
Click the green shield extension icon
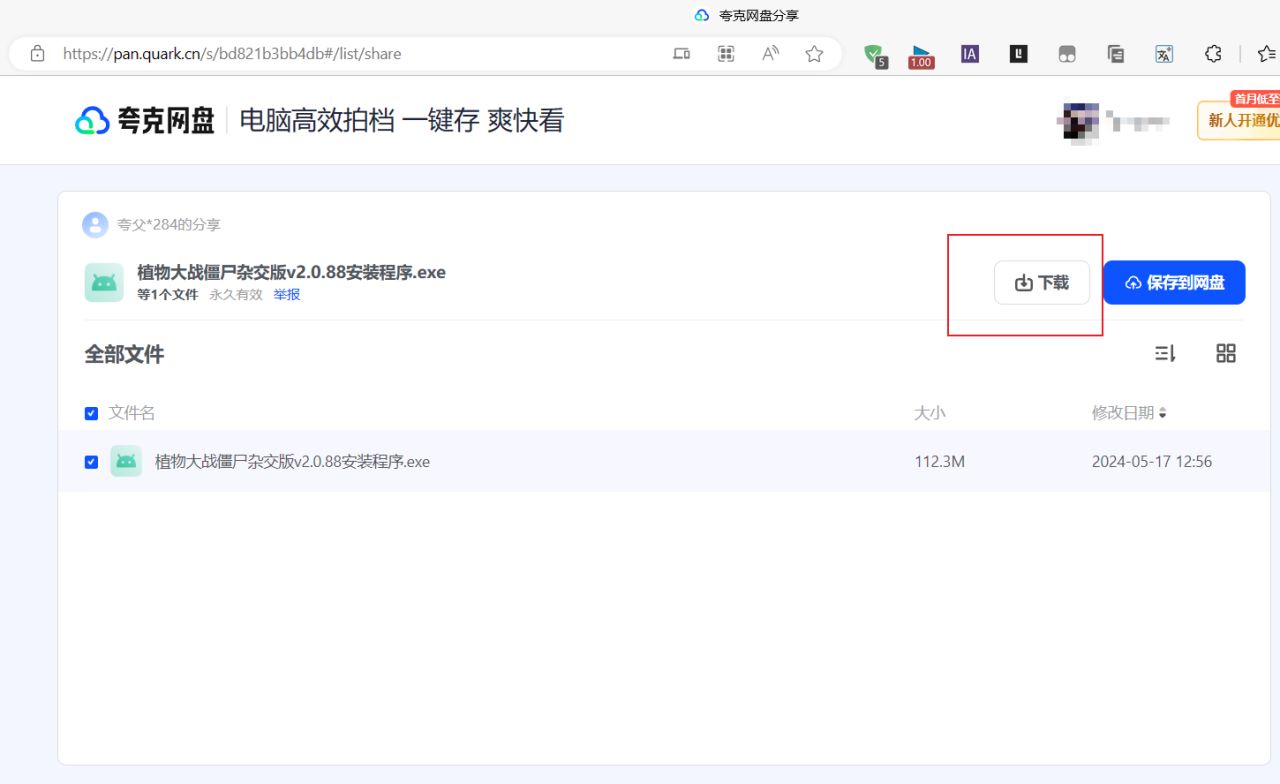(x=875, y=55)
